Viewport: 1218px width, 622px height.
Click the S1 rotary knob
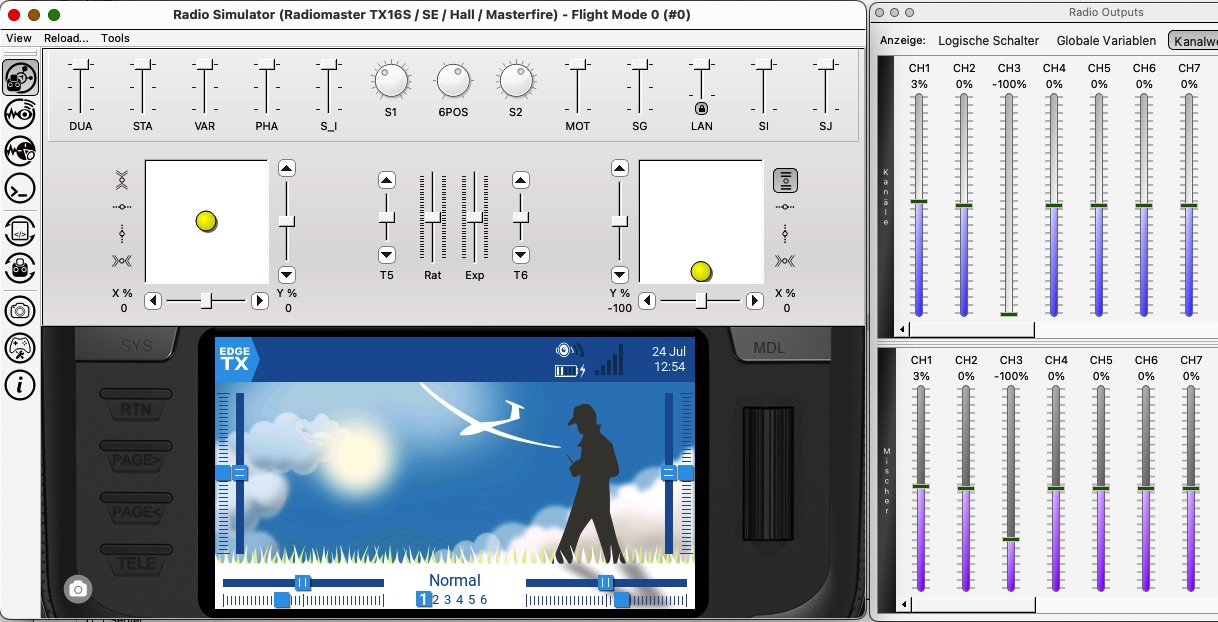pos(391,79)
